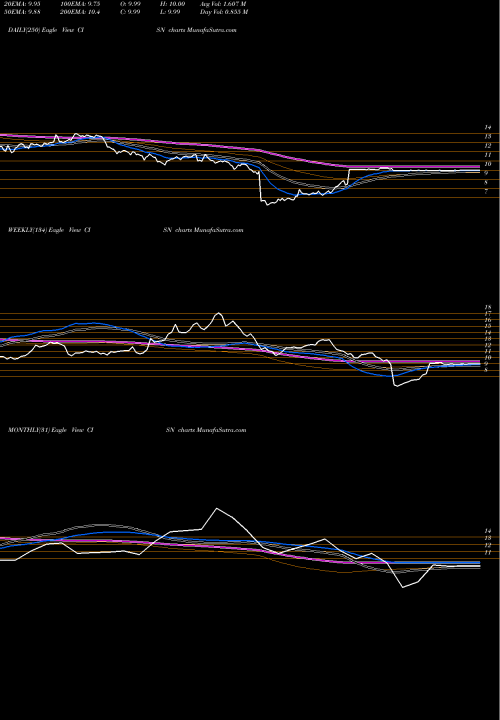Click the close price 'C: 9.99'
The width and height of the screenshot is (500, 720).
[130, 12]
